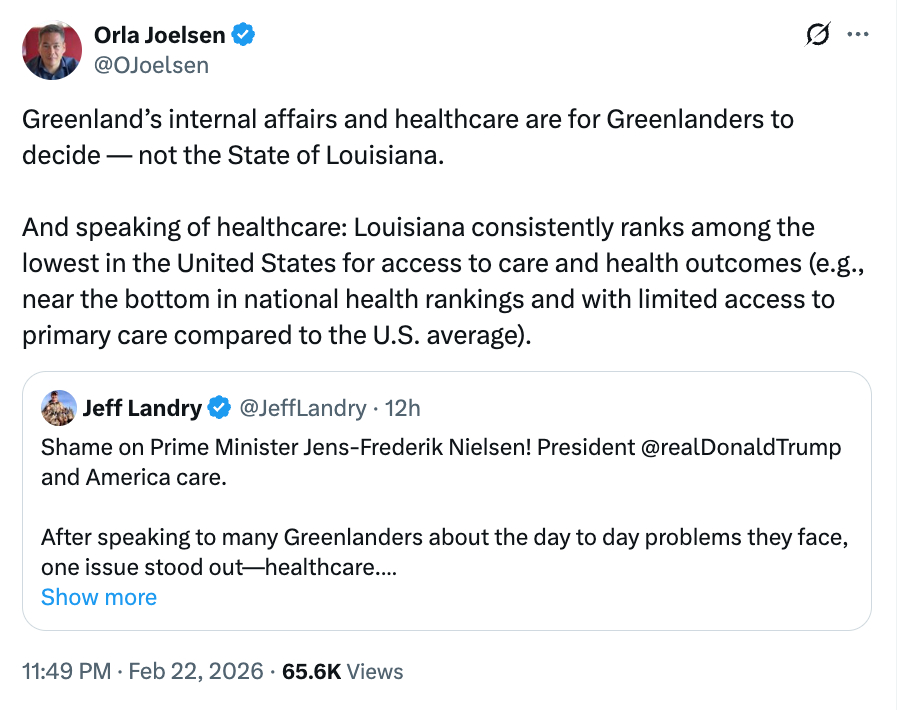902x710 pixels.
Task: Open the Grok explain-post icon
Action: coord(817,35)
